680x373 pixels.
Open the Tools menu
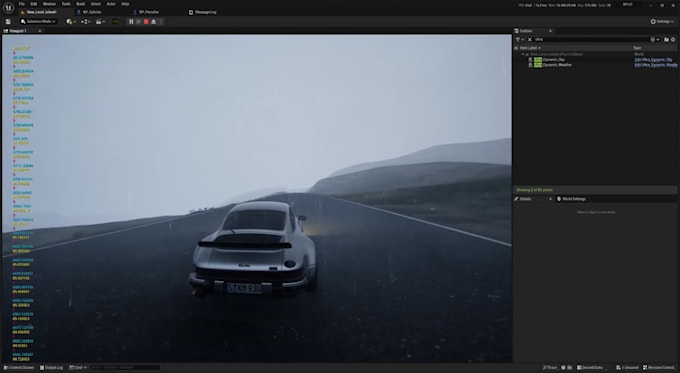(66, 4)
